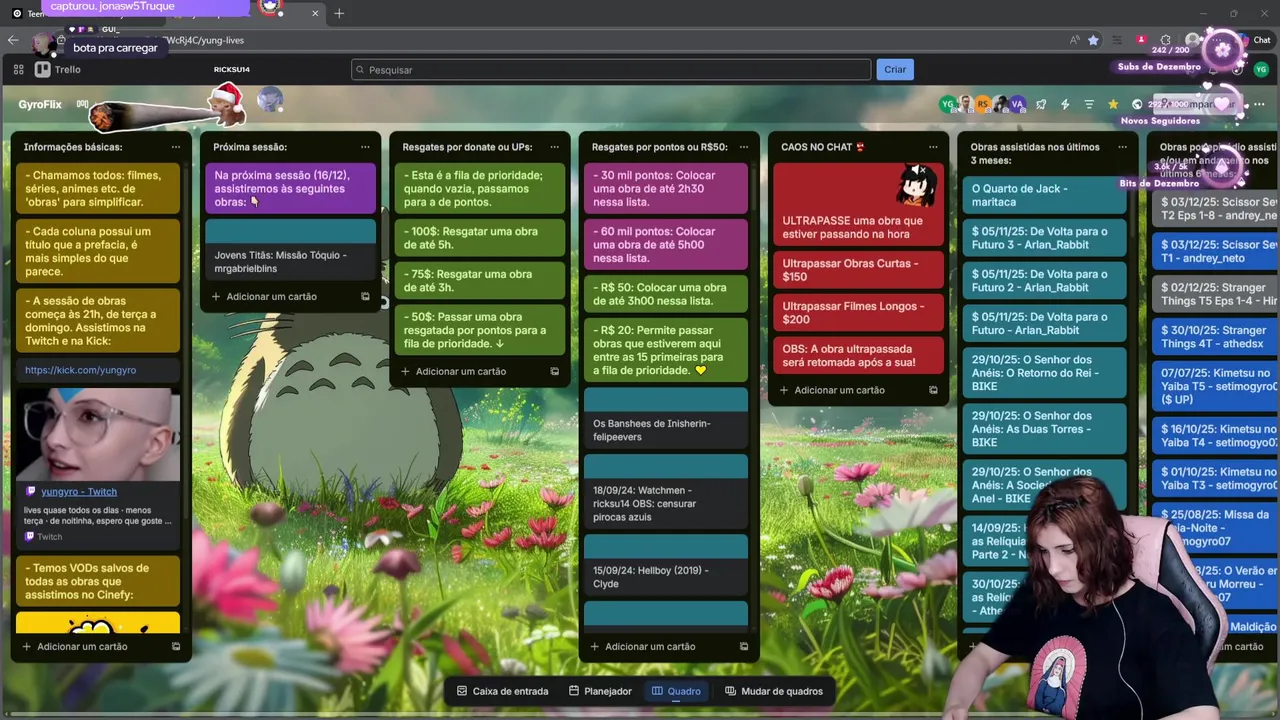The image size is (1280, 720).
Task: Open the 60 mil pontos card
Action: pyautogui.click(x=665, y=244)
